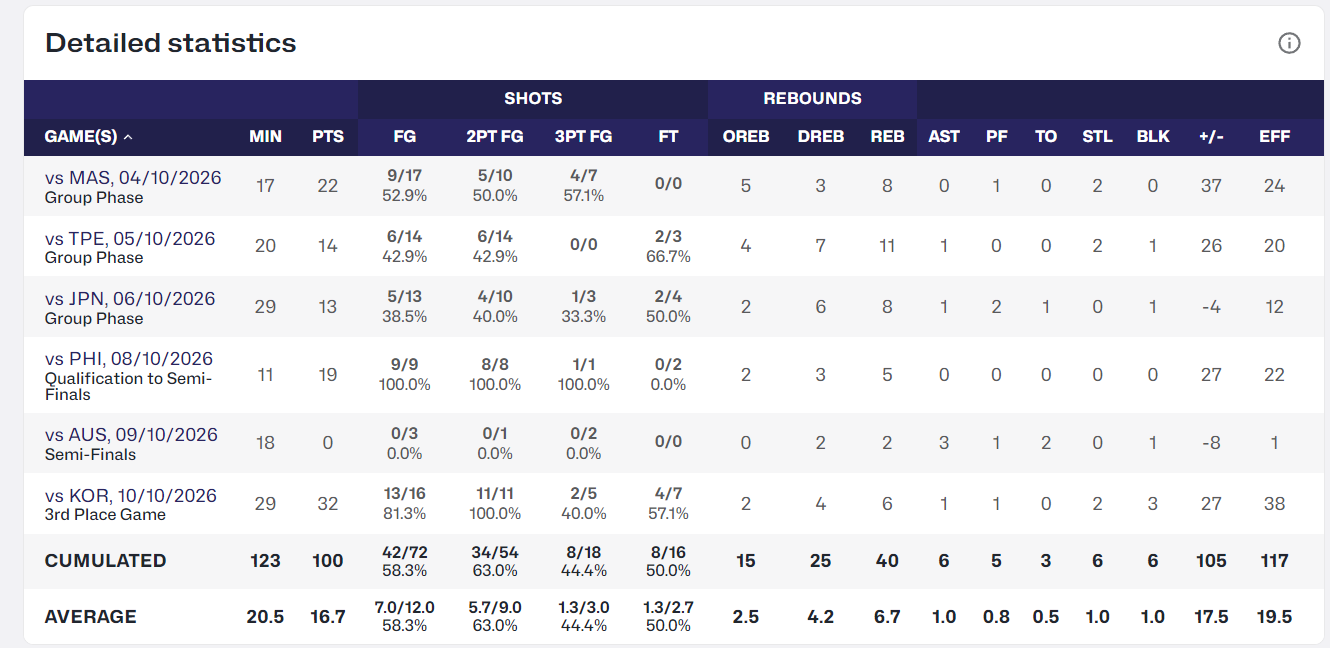The image size is (1330, 648).
Task: Open the vs PHI, 08/10/2026 game
Action: coord(129,359)
